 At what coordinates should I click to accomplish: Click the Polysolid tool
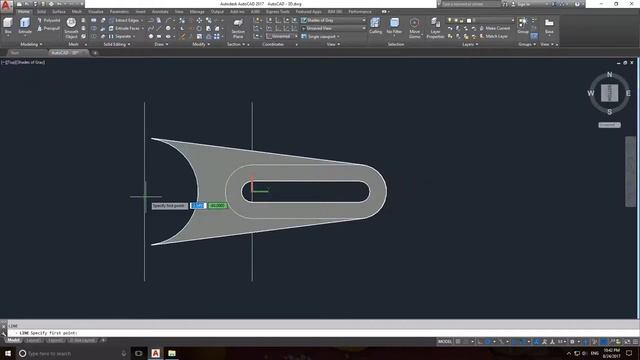49,20
